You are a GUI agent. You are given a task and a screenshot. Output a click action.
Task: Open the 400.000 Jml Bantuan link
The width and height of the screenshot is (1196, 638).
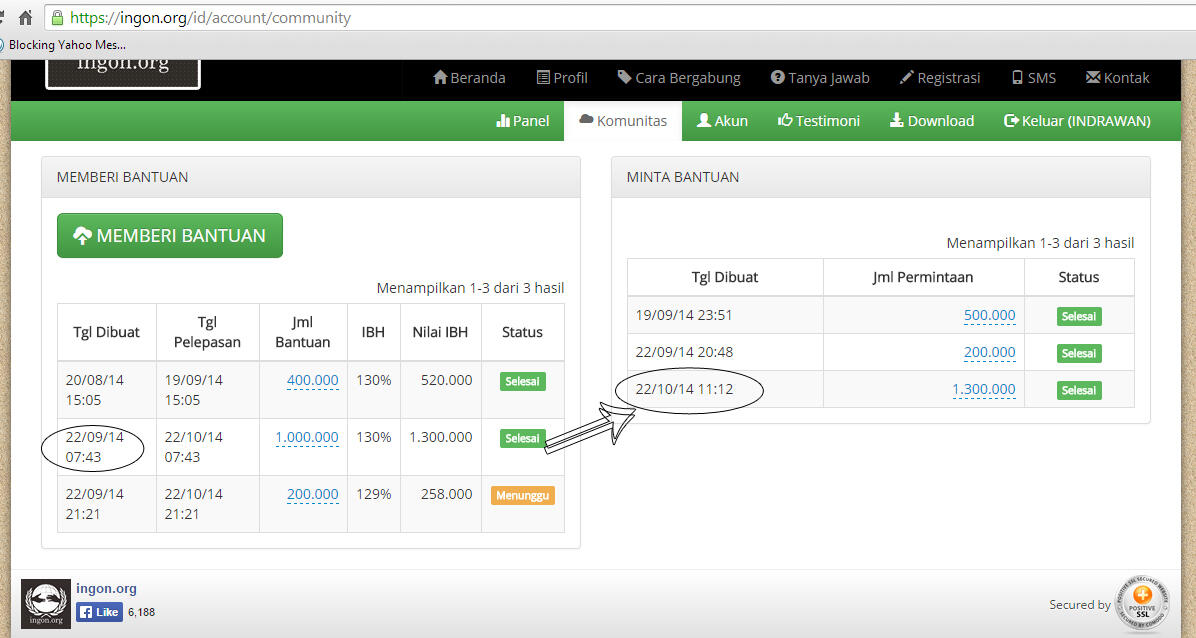click(313, 380)
